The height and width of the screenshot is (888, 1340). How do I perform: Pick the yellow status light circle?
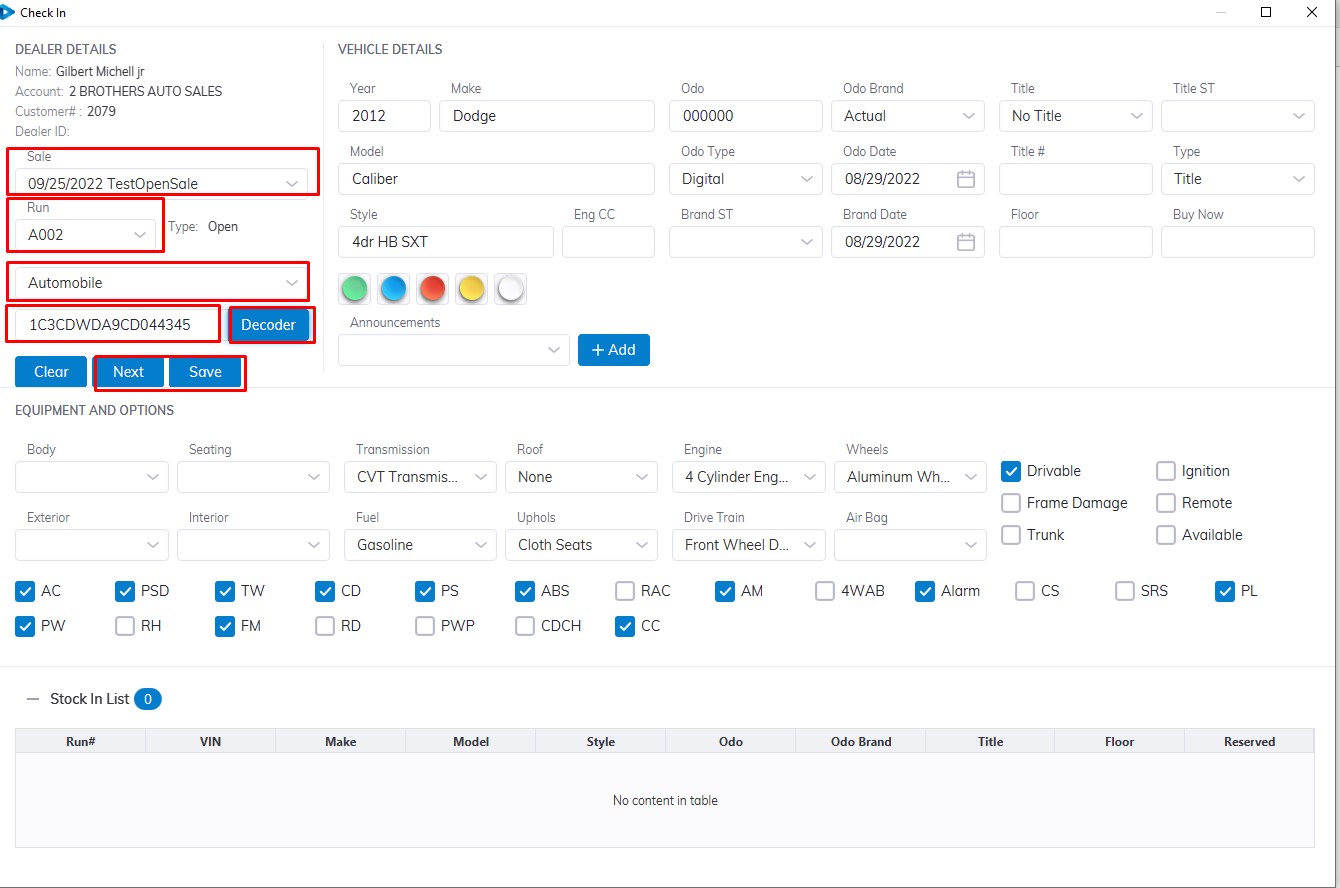[471, 289]
